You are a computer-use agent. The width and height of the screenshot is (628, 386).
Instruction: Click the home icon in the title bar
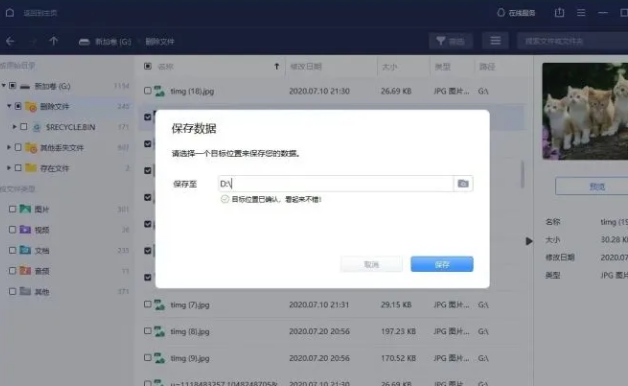[x=10, y=13]
